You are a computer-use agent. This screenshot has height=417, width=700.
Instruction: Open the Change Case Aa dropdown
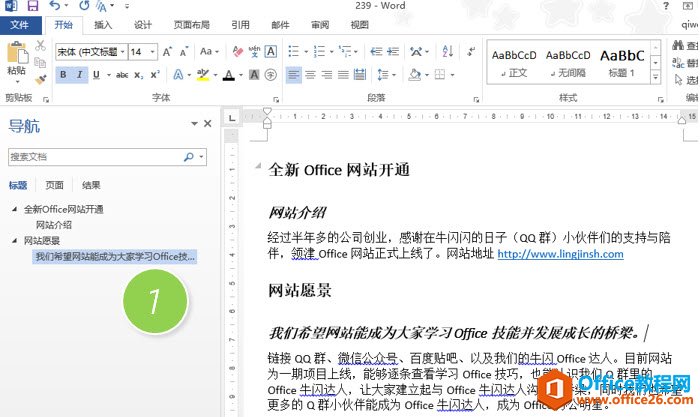coord(209,52)
